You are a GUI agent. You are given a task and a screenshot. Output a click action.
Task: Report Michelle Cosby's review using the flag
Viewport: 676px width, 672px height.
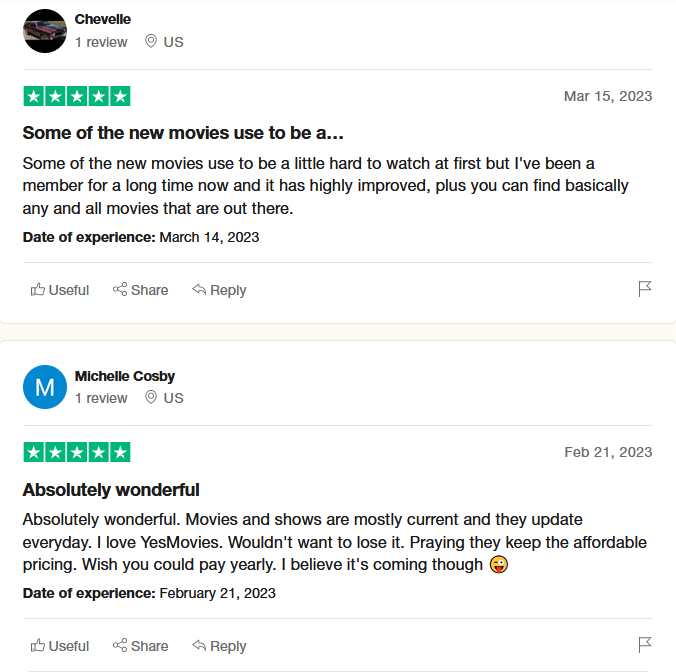(x=645, y=645)
